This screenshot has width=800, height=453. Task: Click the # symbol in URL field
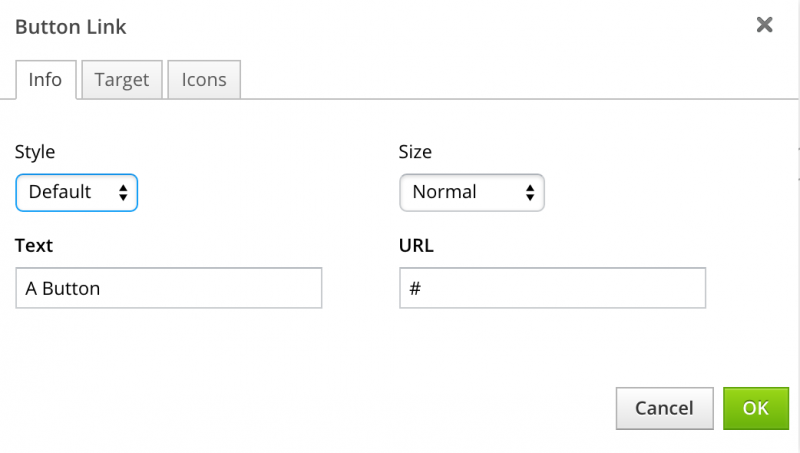(x=415, y=289)
